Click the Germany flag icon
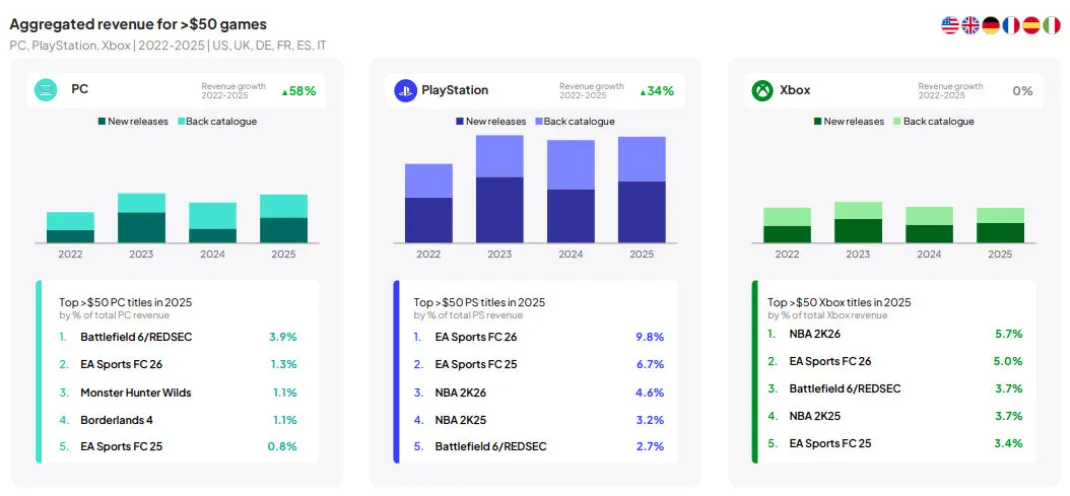The height and width of the screenshot is (496, 1070). pyautogui.click(x=991, y=26)
